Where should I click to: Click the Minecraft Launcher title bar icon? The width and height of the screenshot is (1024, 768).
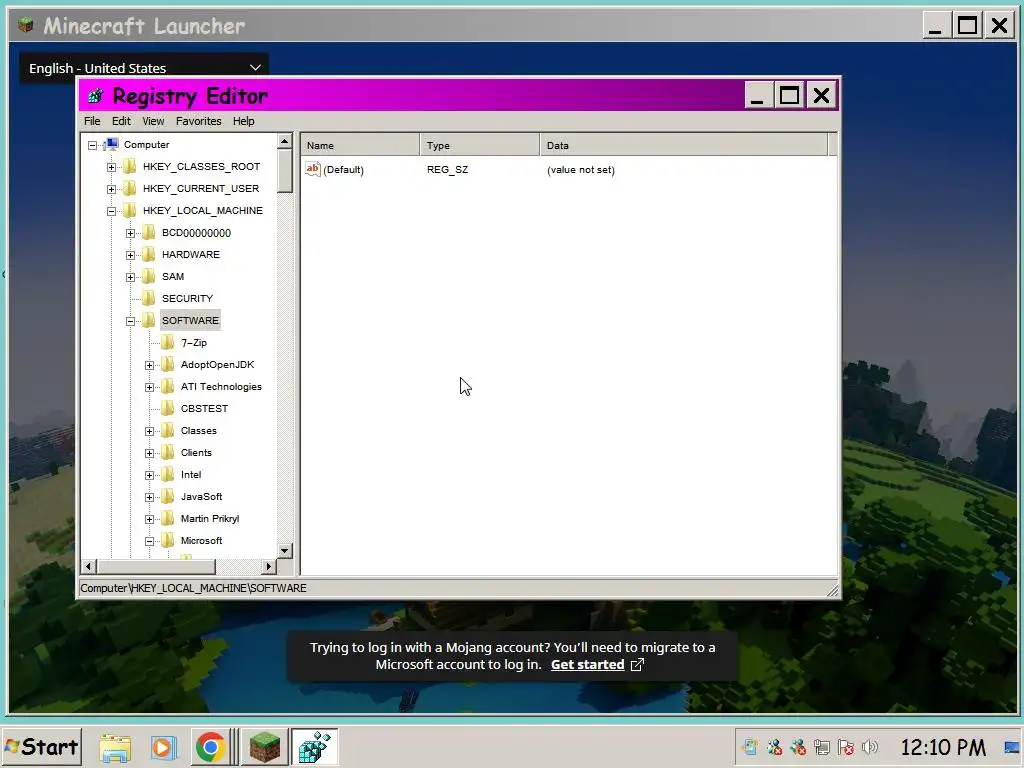pos(25,25)
